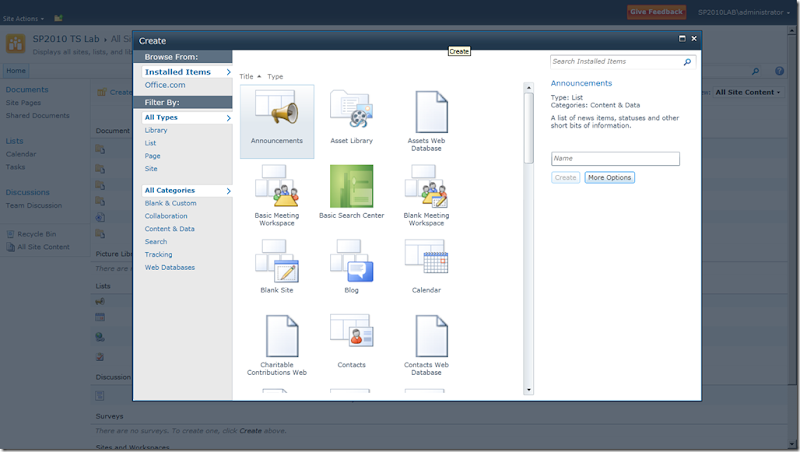Click the Name input field
This screenshot has height=452, width=800.
tap(615, 159)
